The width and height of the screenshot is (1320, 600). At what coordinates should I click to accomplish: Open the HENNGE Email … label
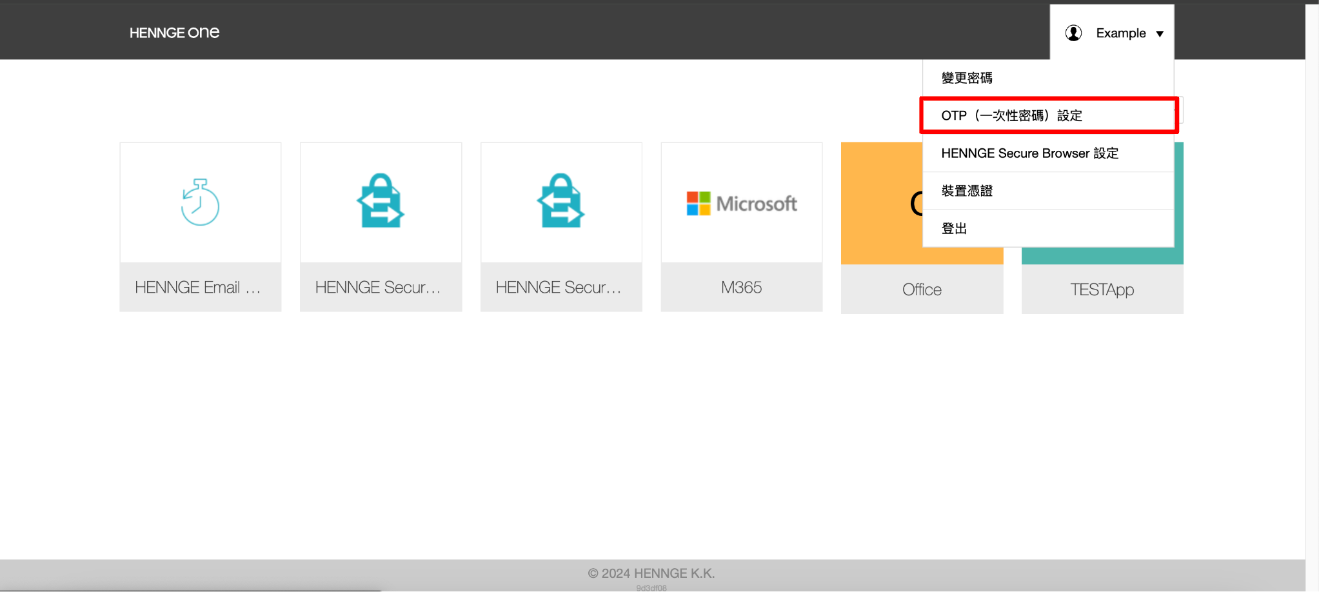200,287
